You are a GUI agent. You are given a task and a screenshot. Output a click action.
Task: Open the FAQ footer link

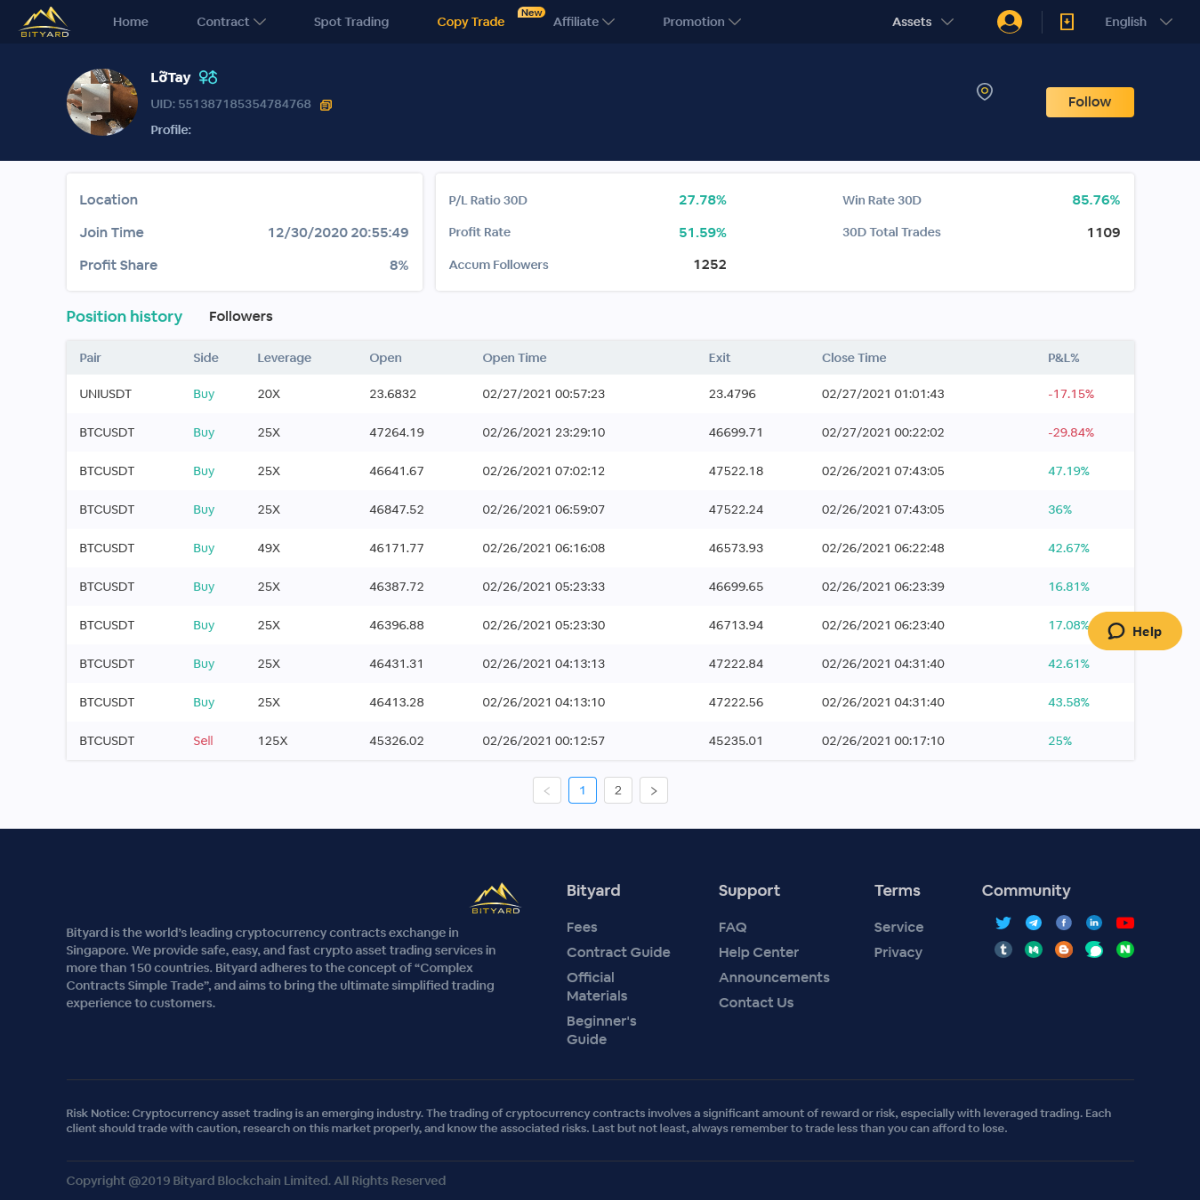[733, 927]
